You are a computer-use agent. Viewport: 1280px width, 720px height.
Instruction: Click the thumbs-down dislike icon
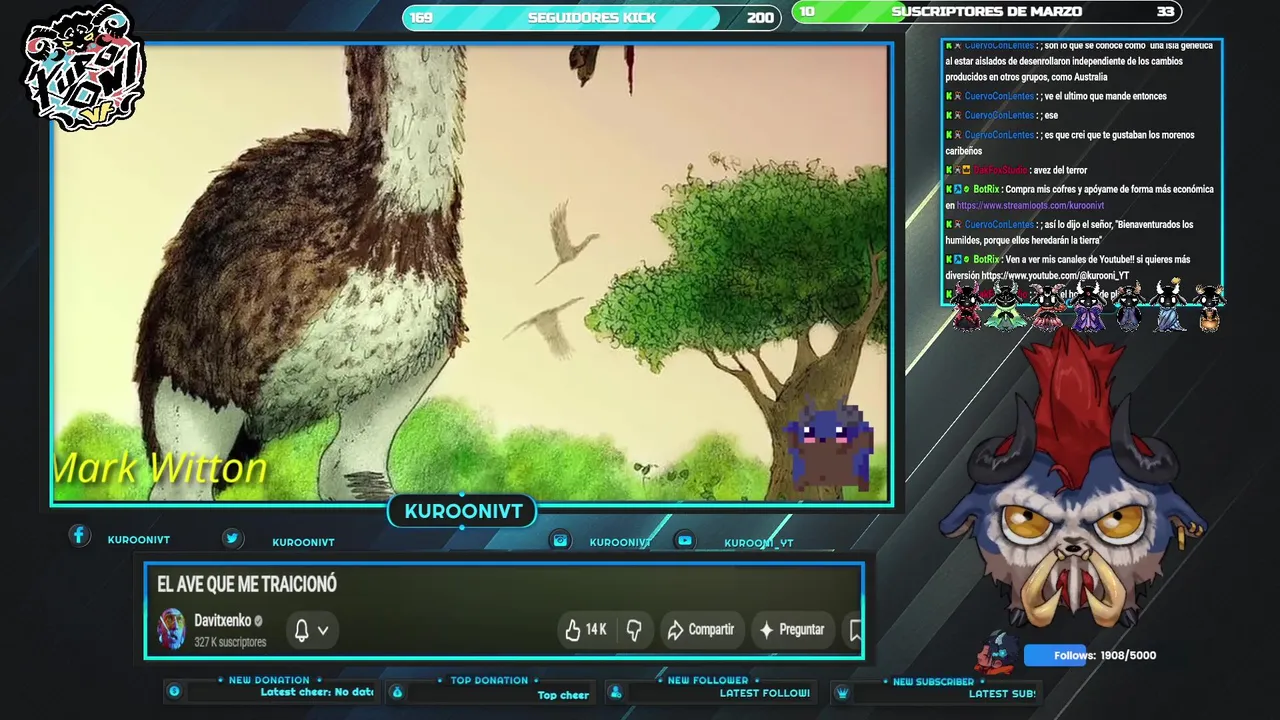pos(634,630)
